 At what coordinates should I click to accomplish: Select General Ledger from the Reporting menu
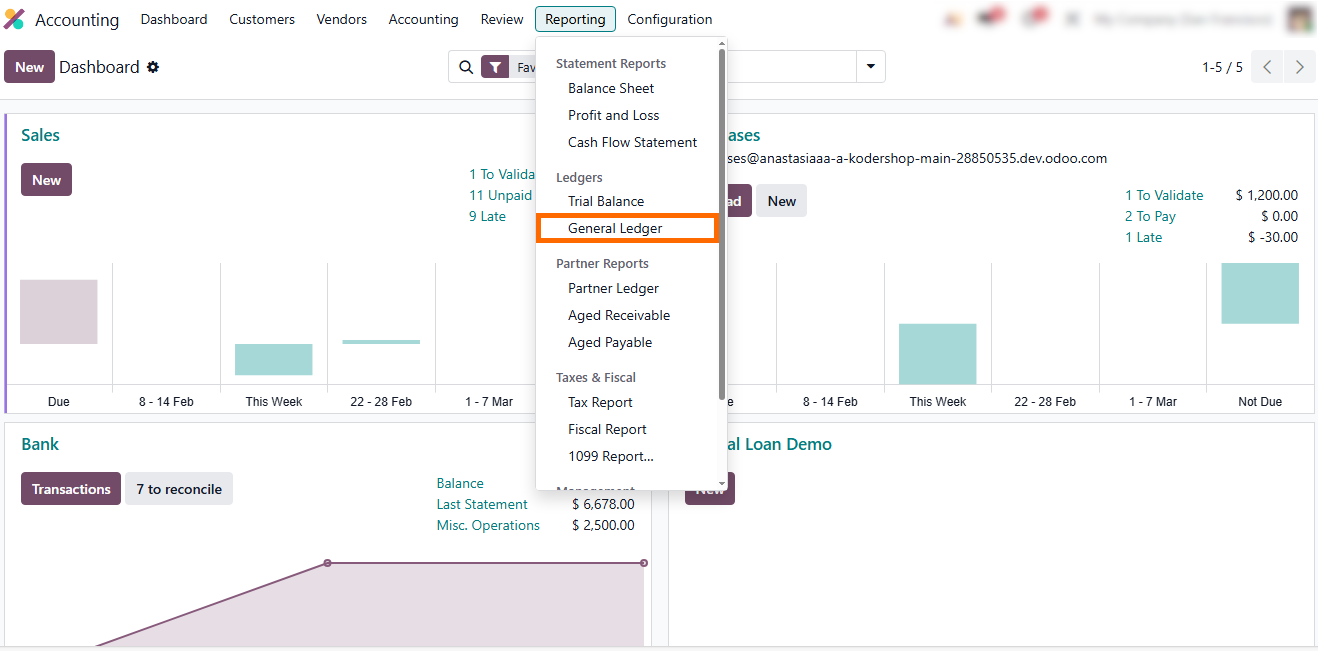615,228
